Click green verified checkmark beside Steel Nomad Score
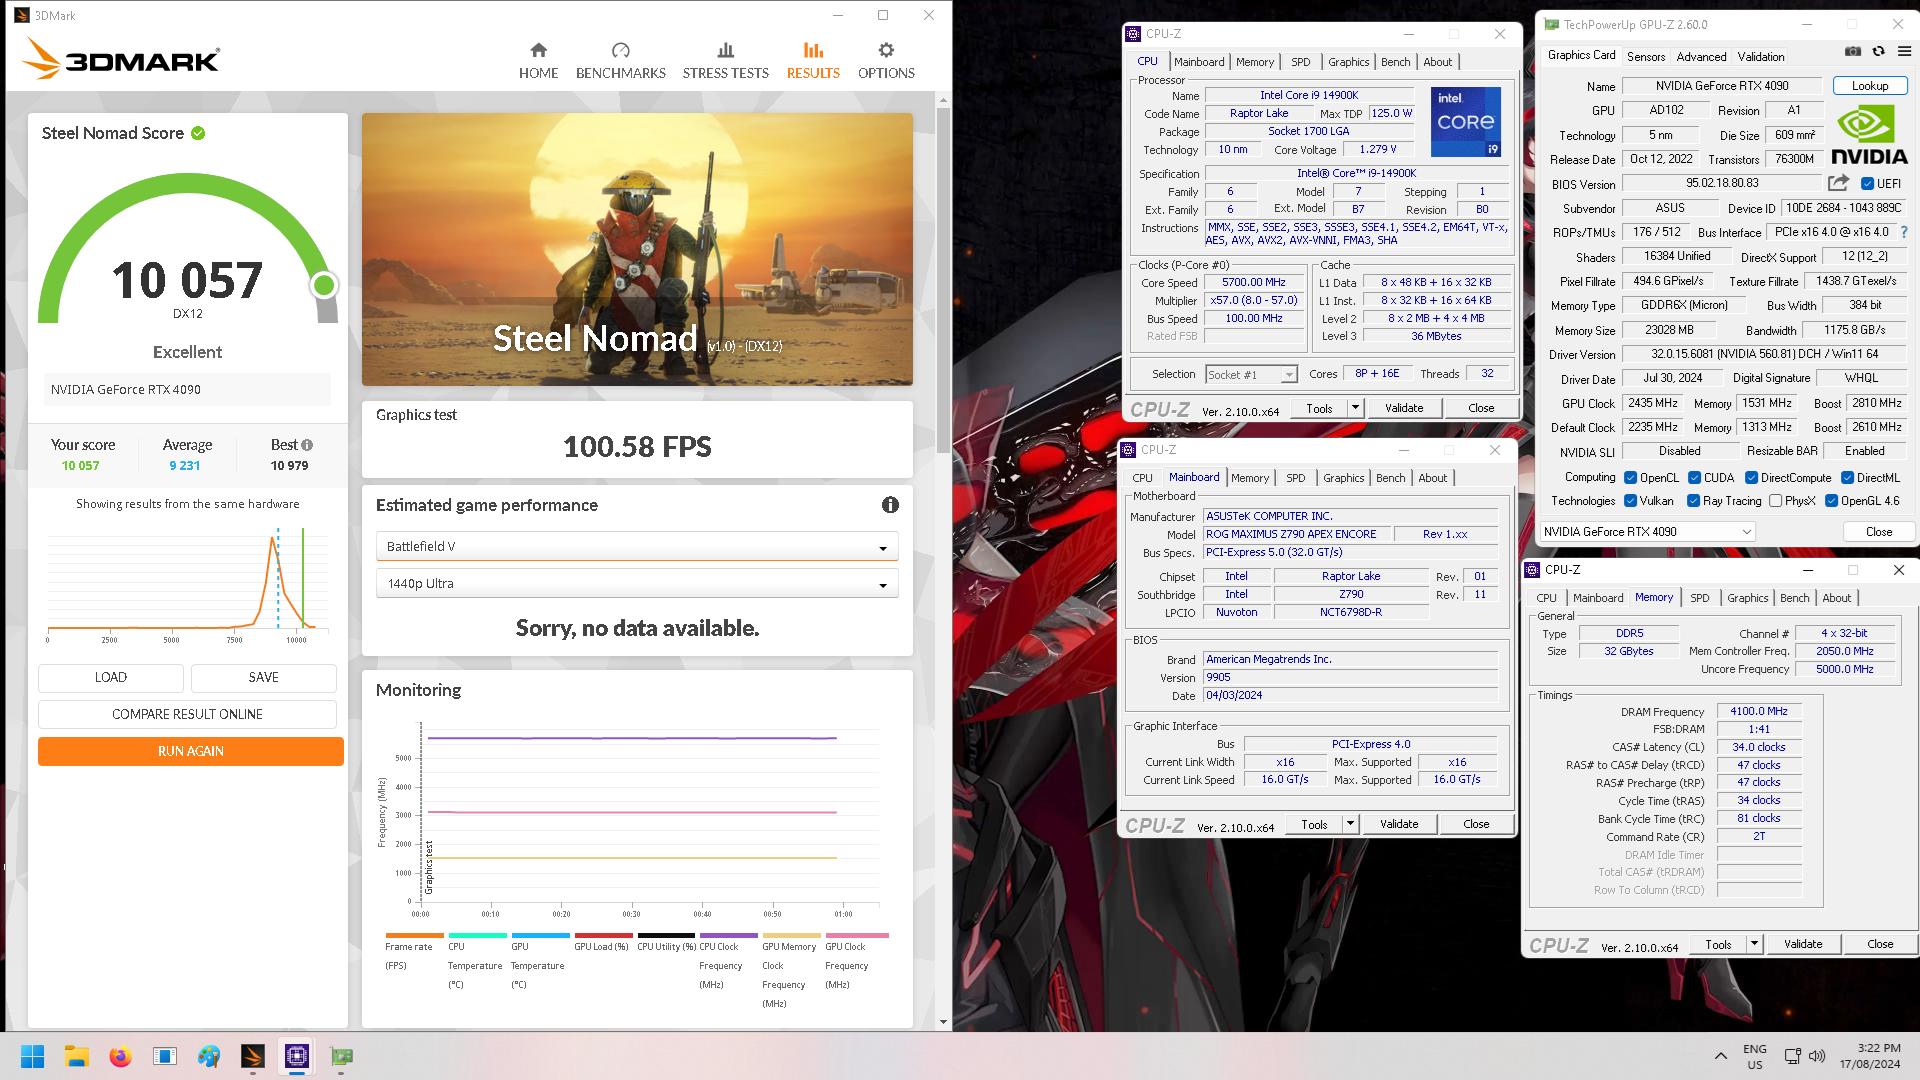The height and width of the screenshot is (1080, 1920). (198, 133)
